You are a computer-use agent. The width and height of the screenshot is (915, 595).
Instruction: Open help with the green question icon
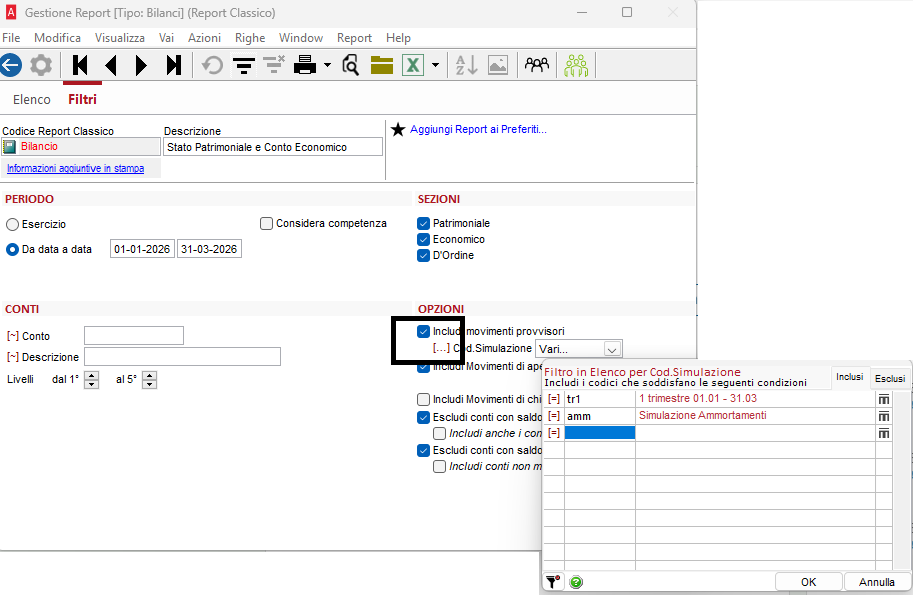[576, 582]
